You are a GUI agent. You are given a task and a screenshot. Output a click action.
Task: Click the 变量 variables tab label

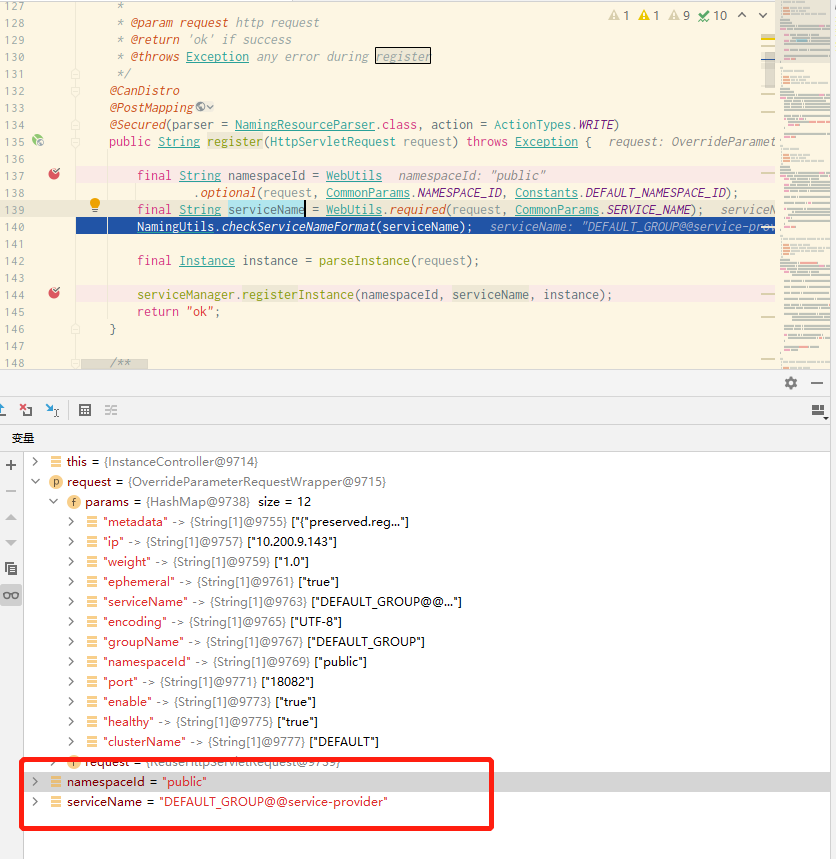pyautogui.click(x=23, y=438)
